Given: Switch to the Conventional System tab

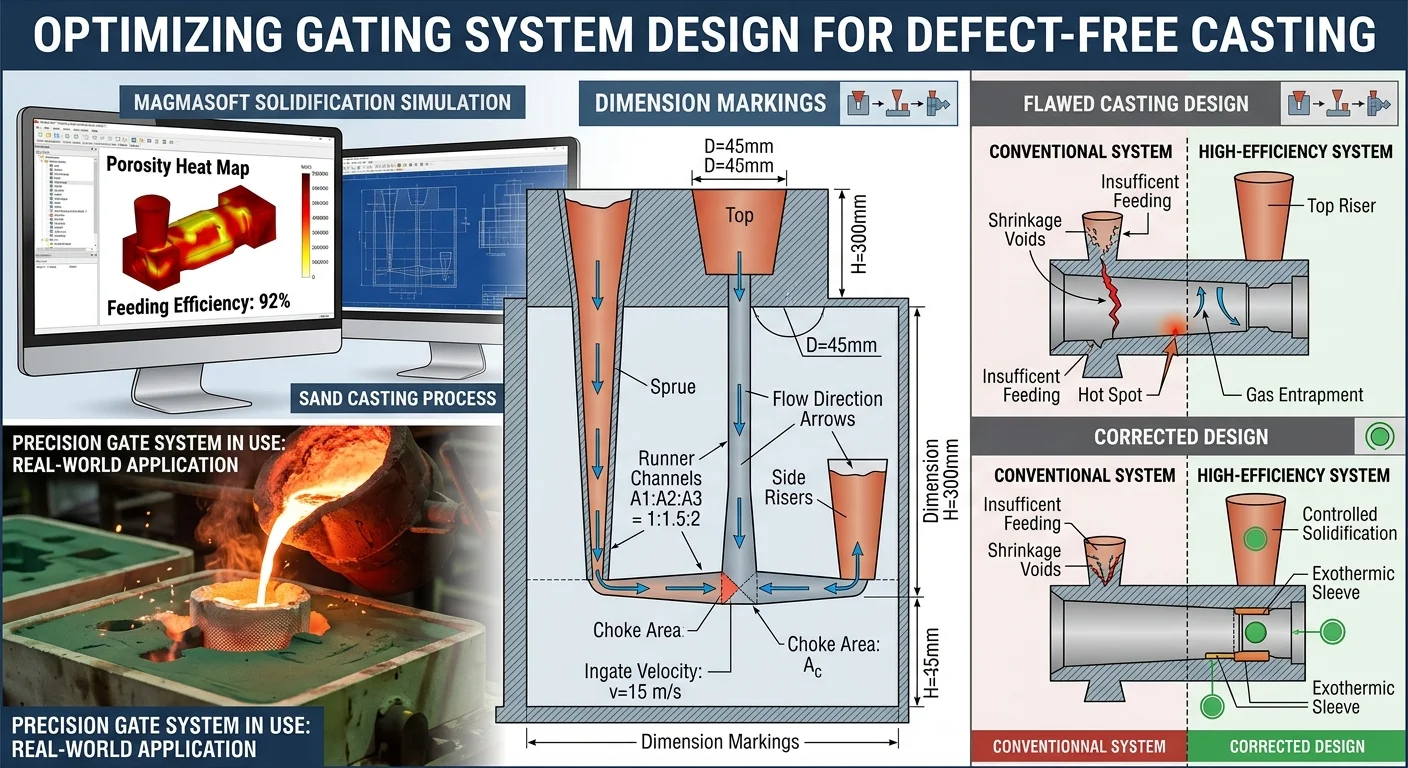Looking at the screenshot, I should coord(1078,746).
